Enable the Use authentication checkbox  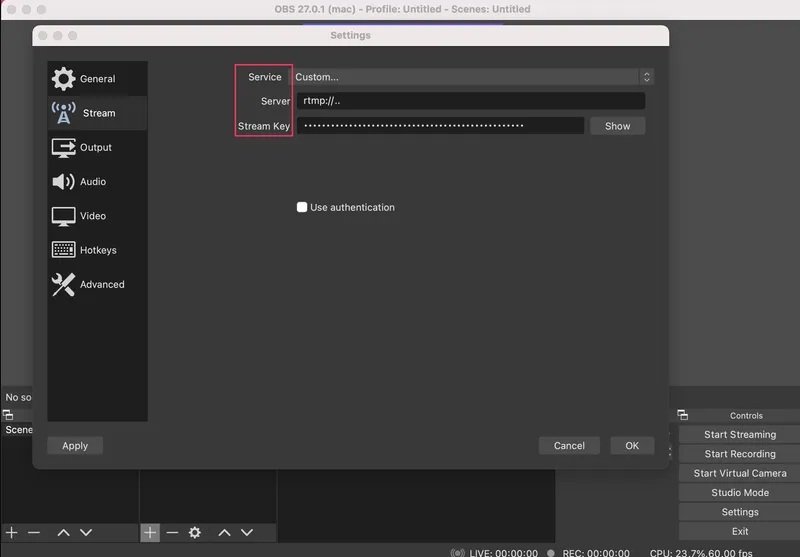(x=302, y=208)
